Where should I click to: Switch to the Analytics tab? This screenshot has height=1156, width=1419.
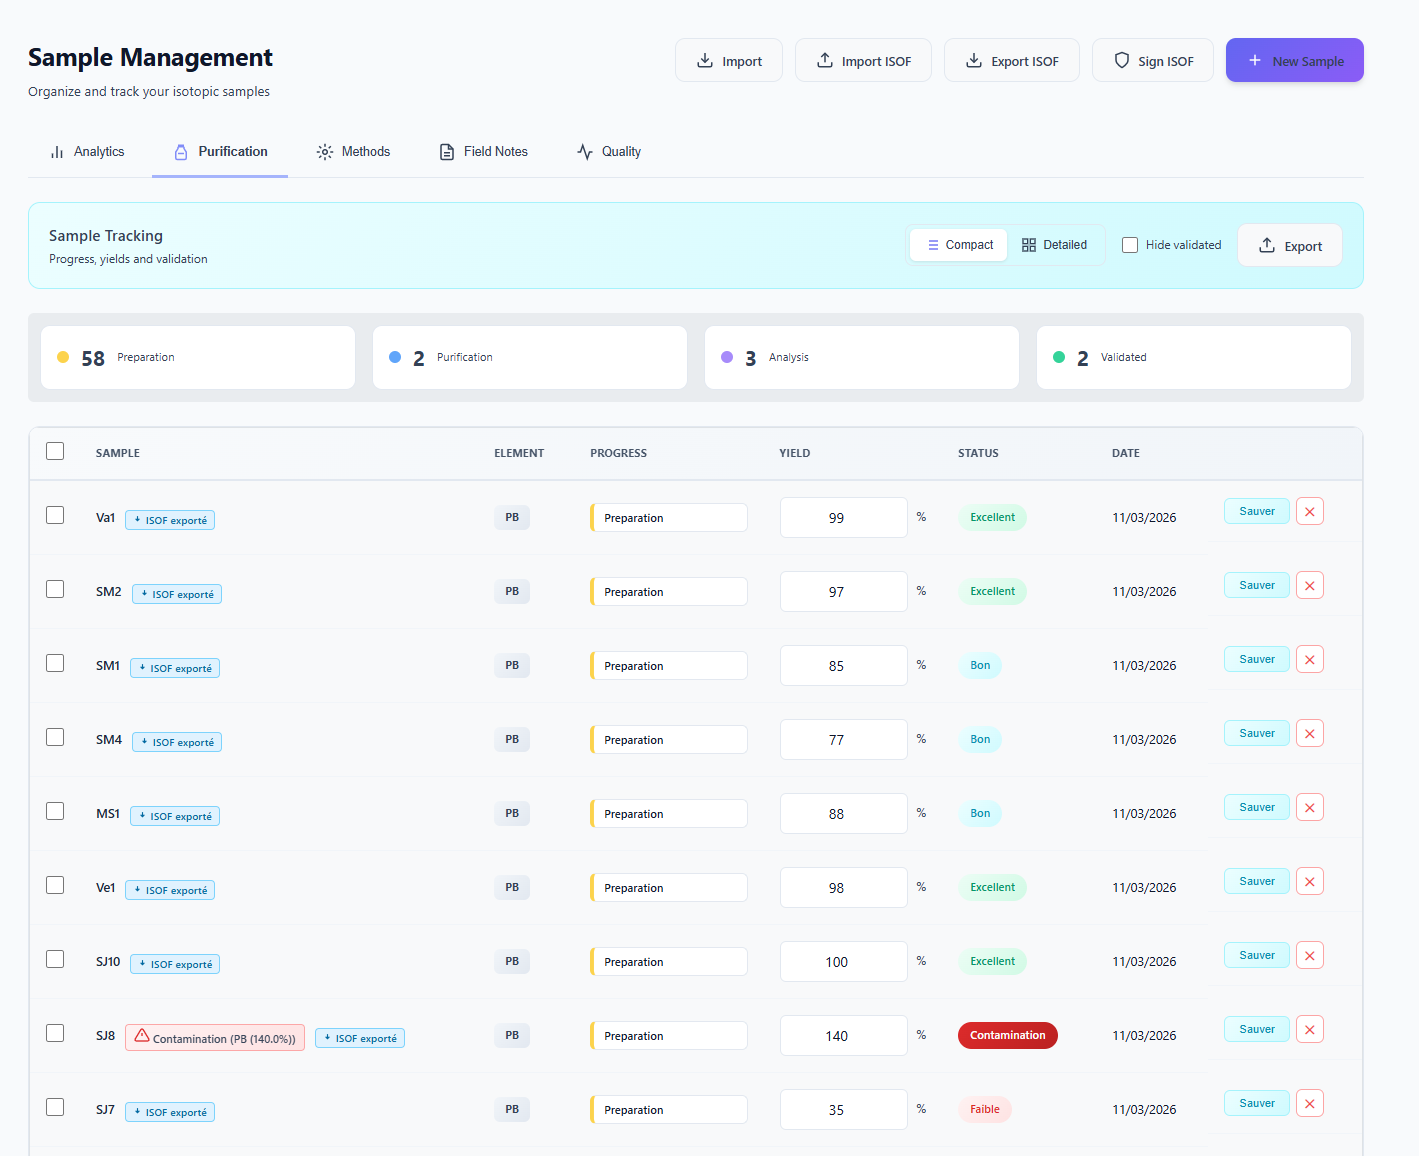[88, 152]
